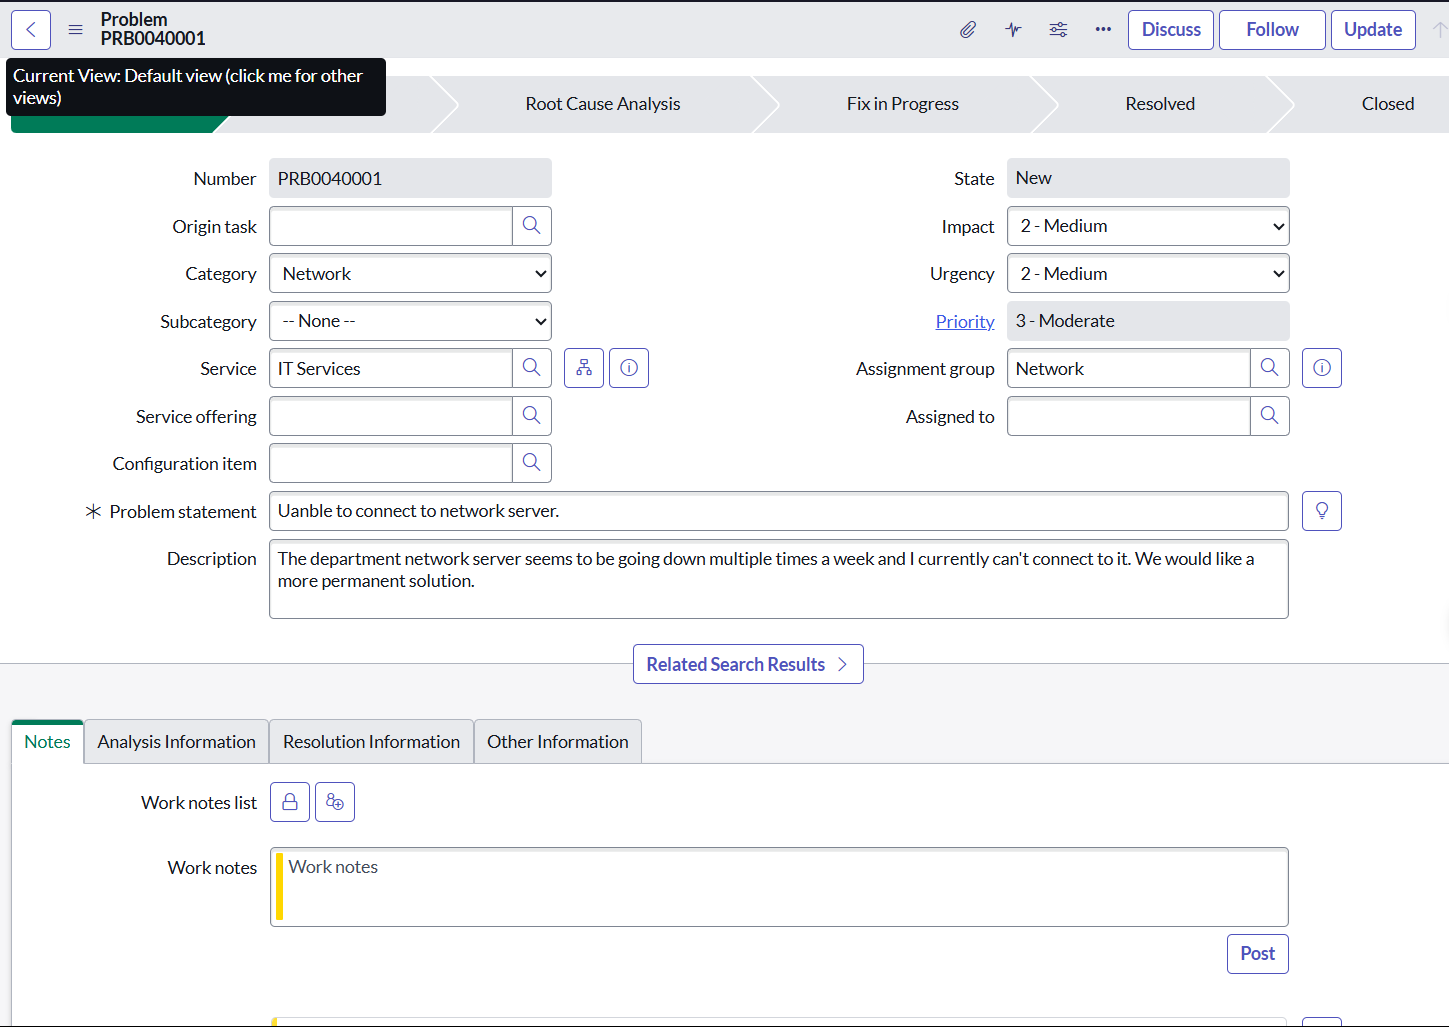Open the personalize form settings icon
The height and width of the screenshot is (1027, 1449).
point(1058,30)
